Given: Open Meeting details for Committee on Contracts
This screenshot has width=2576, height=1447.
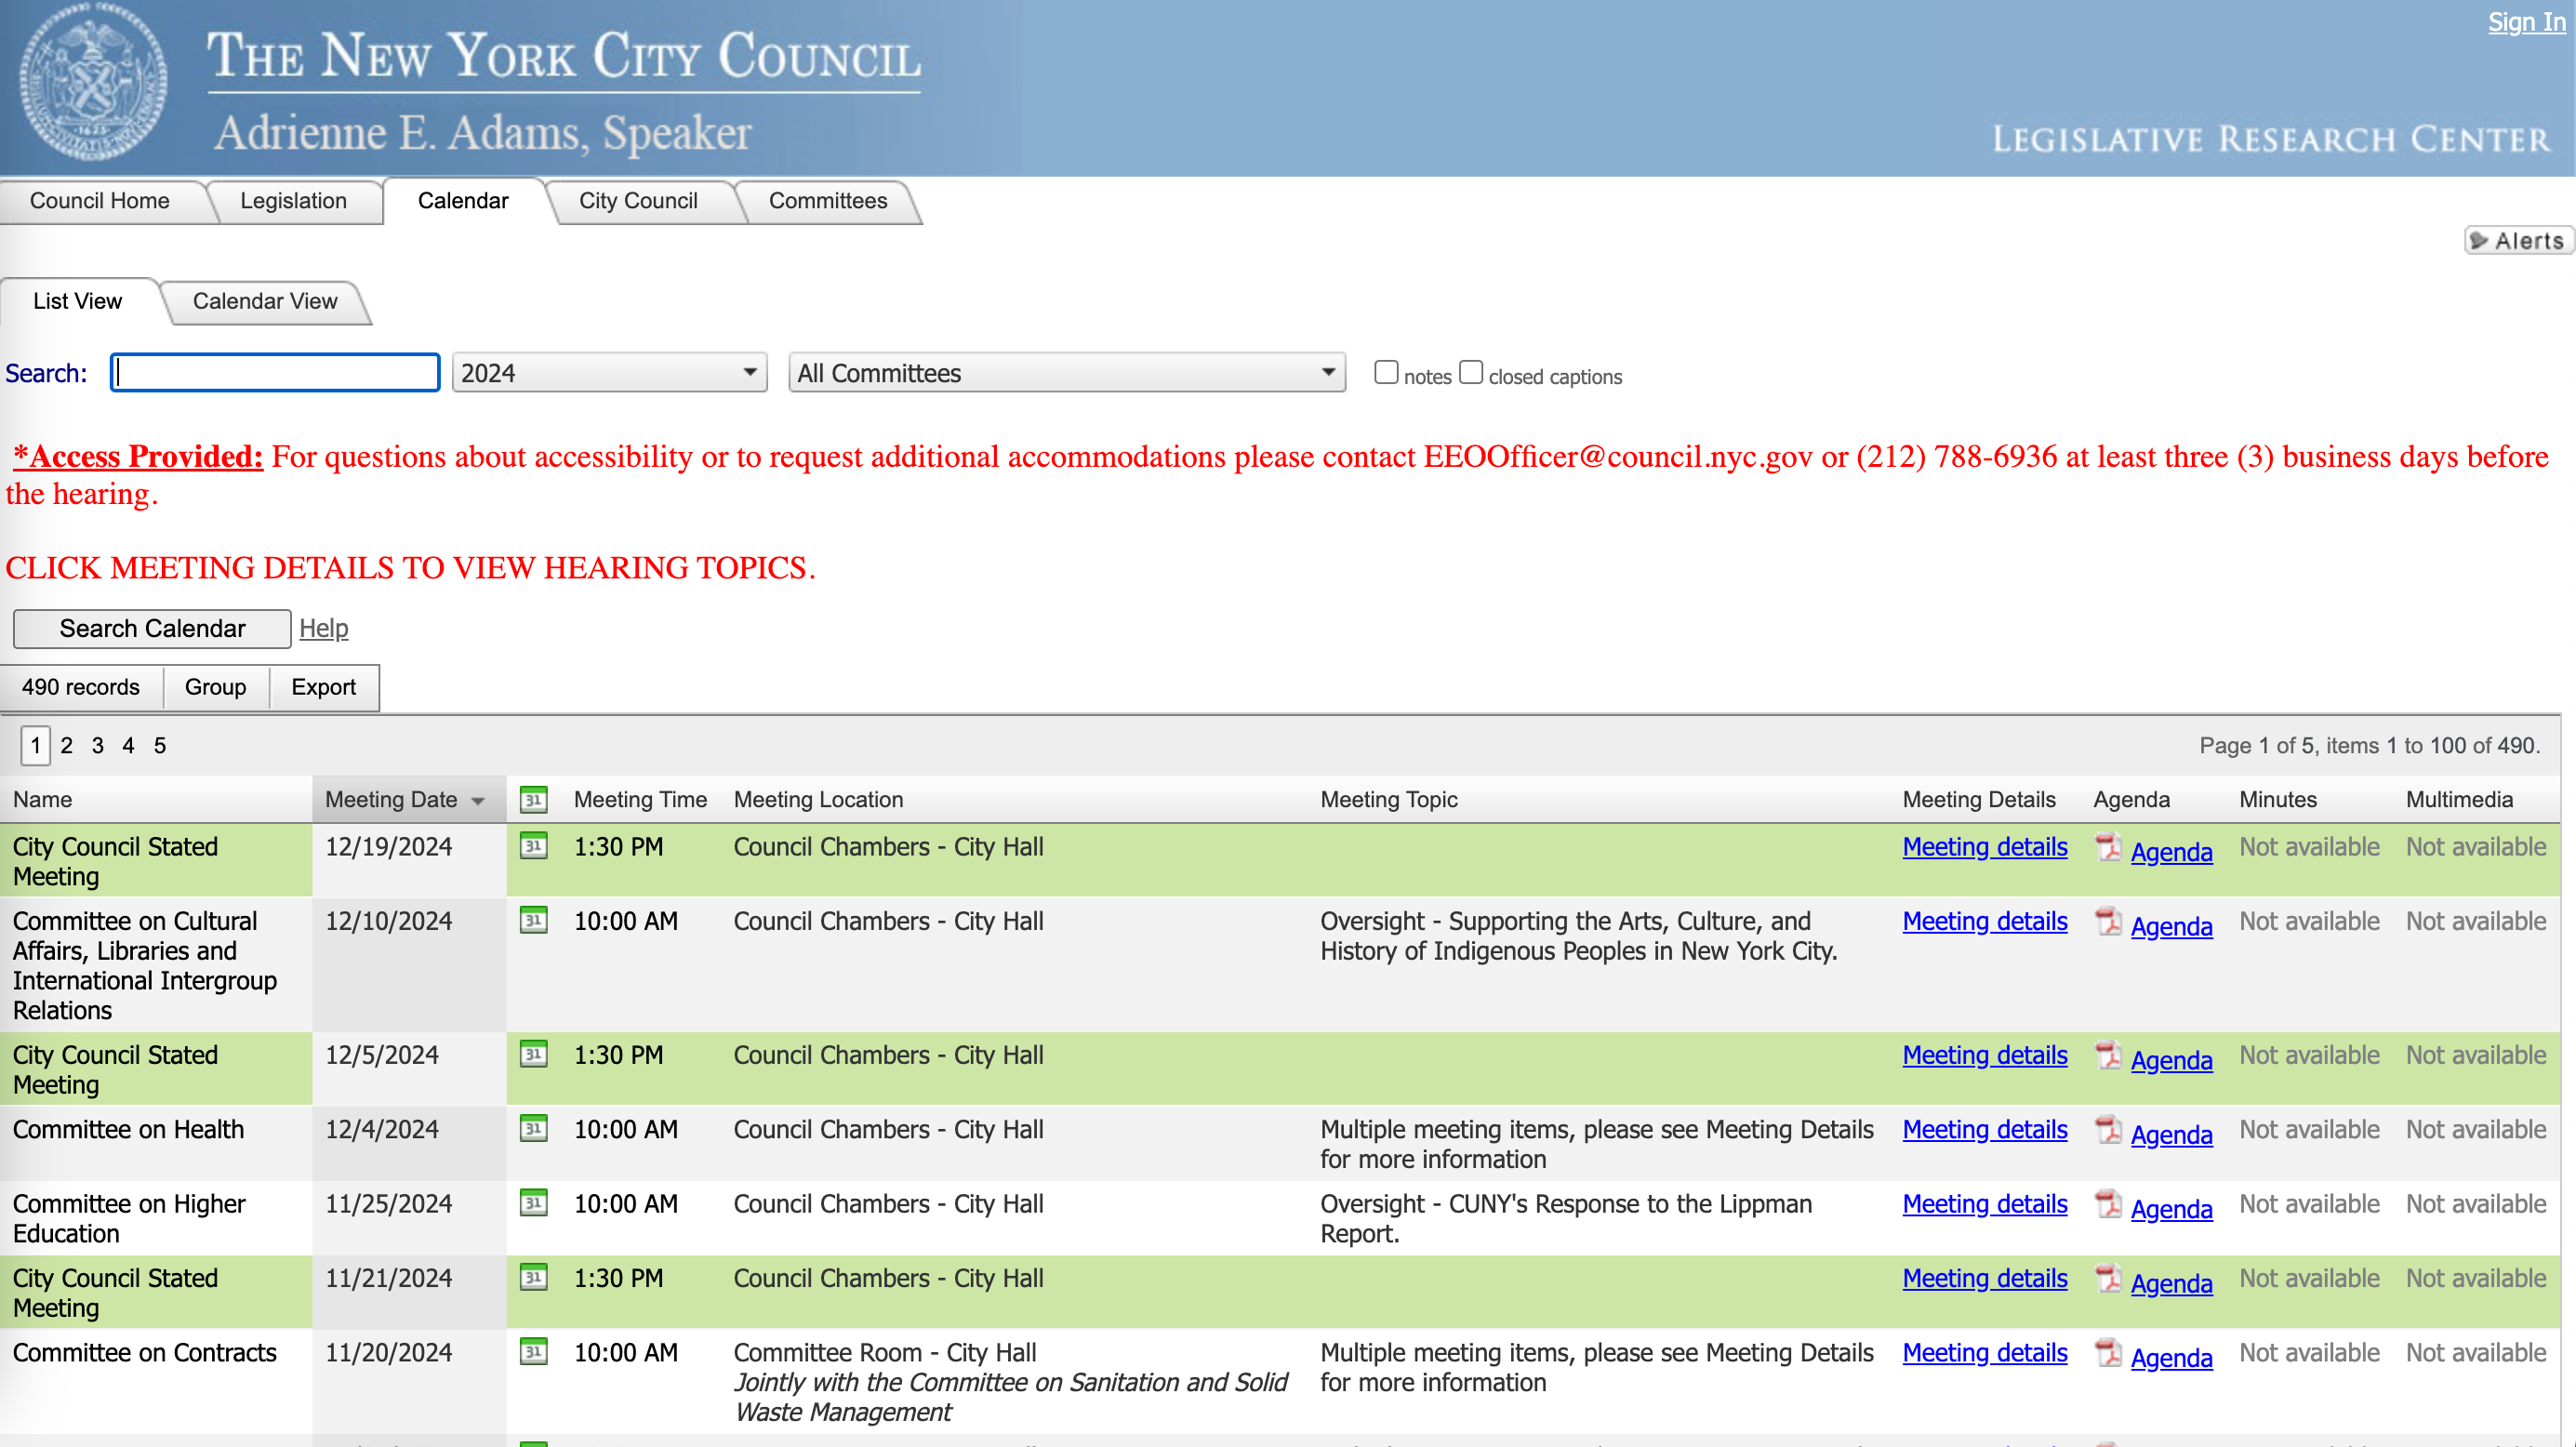Looking at the screenshot, I should [x=1984, y=1352].
